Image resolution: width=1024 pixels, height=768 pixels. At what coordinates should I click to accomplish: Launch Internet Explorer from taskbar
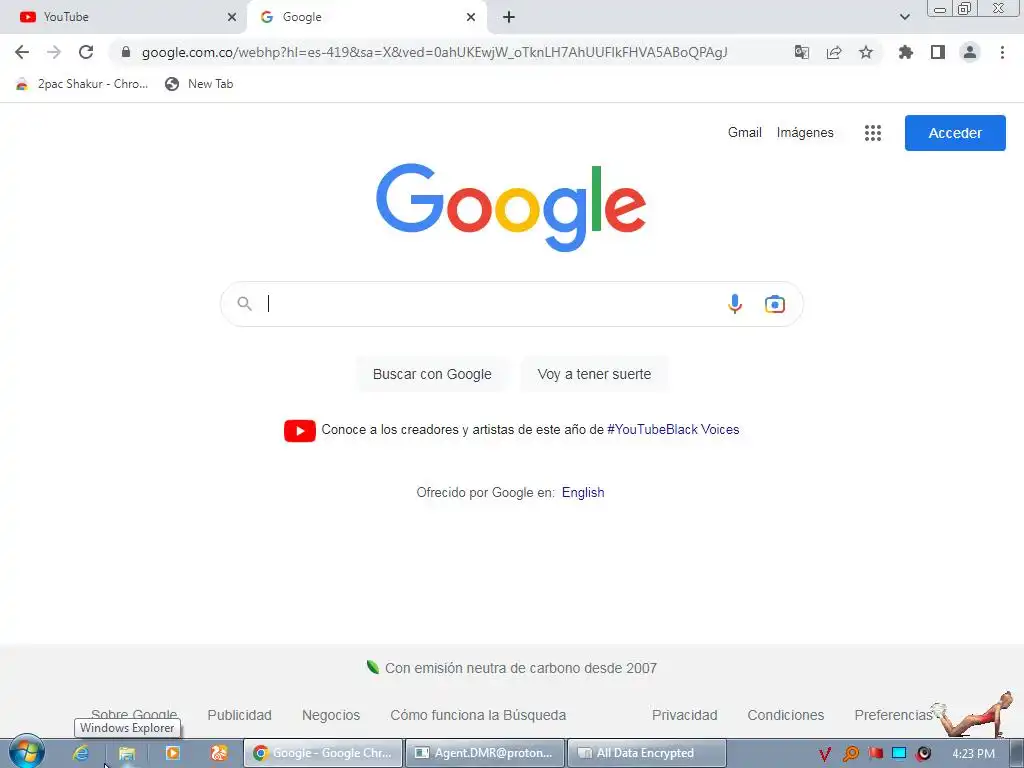[81, 753]
